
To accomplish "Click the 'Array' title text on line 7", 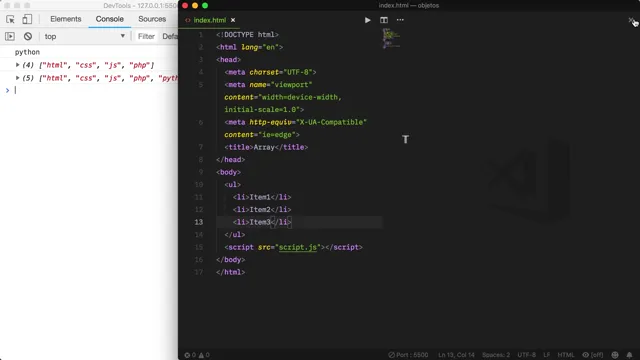I will tap(264, 147).
